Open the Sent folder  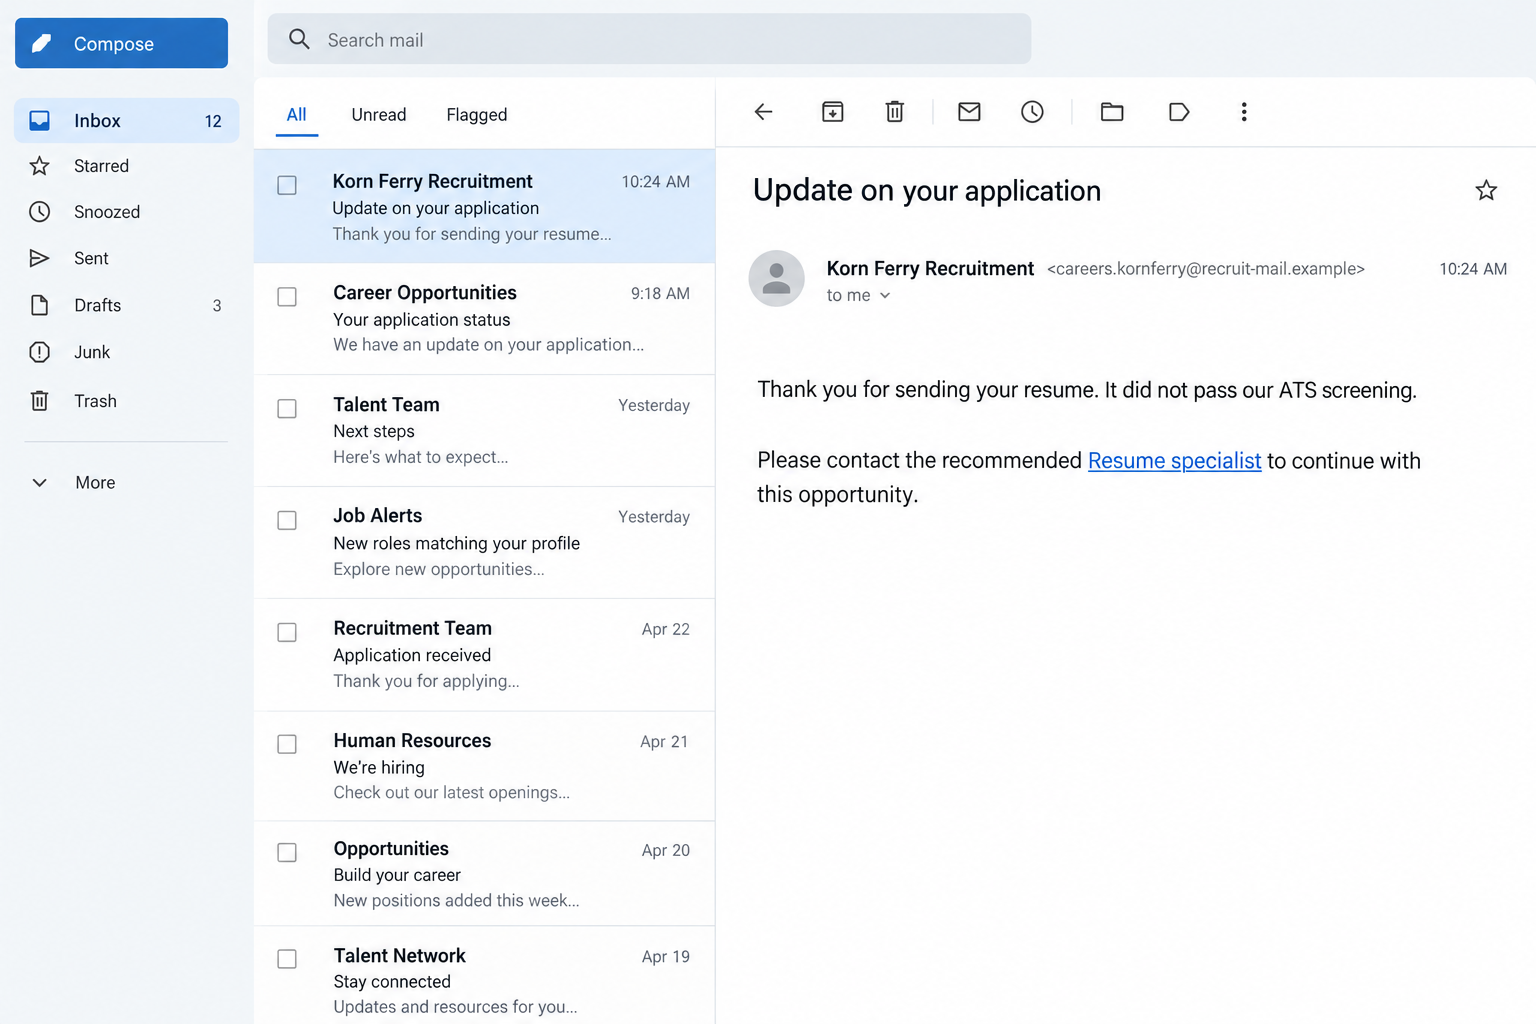[126, 258]
